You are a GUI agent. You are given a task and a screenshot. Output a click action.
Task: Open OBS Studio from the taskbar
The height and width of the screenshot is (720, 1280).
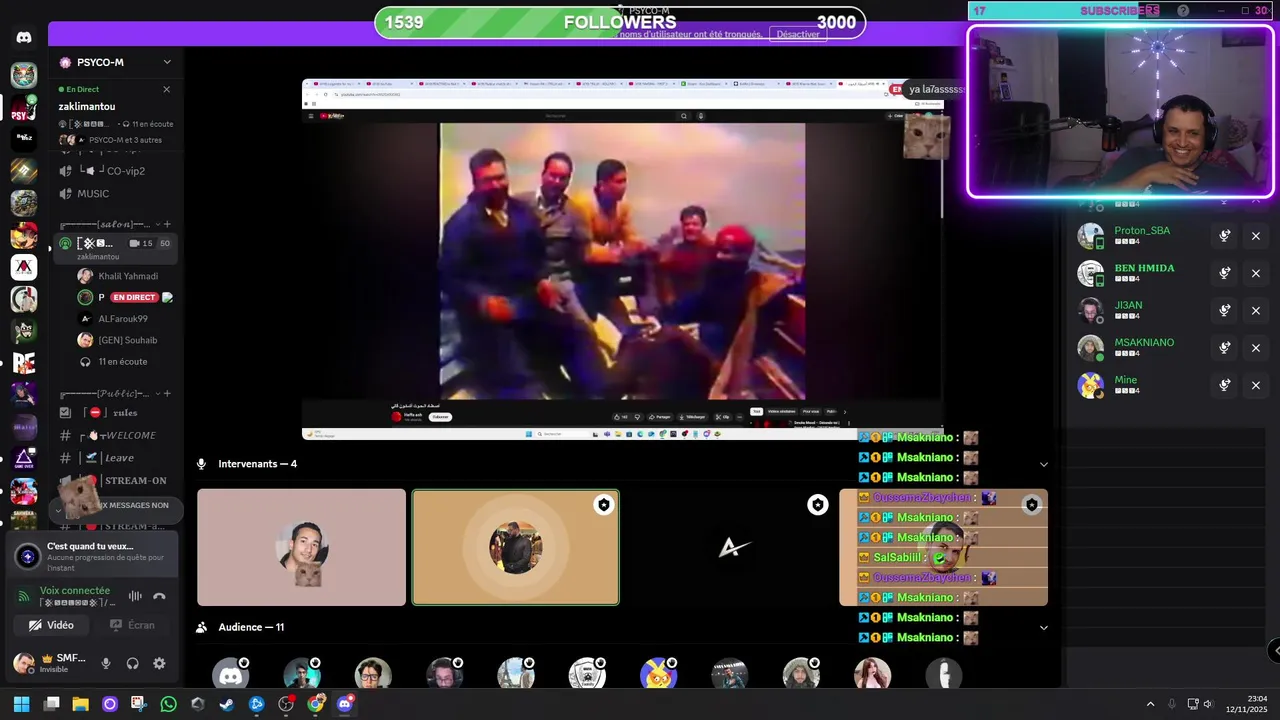(286, 704)
